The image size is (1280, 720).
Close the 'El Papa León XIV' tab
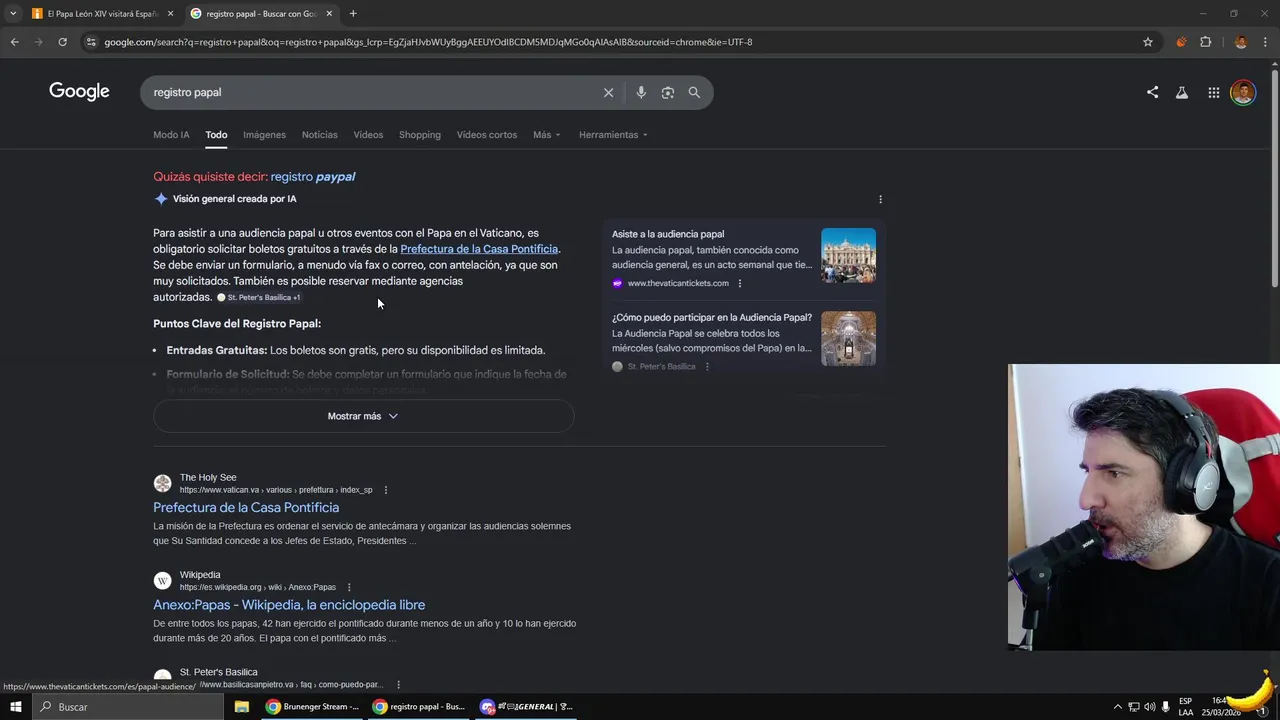pyautogui.click(x=170, y=14)
